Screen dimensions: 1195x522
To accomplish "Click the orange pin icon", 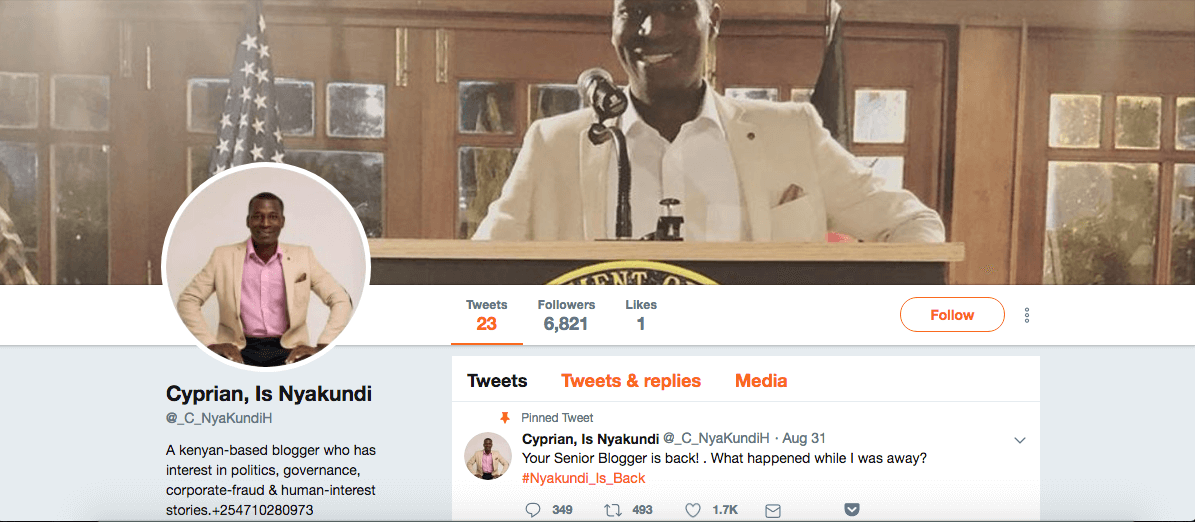I will pyautogui.click(x=504, y=418).
